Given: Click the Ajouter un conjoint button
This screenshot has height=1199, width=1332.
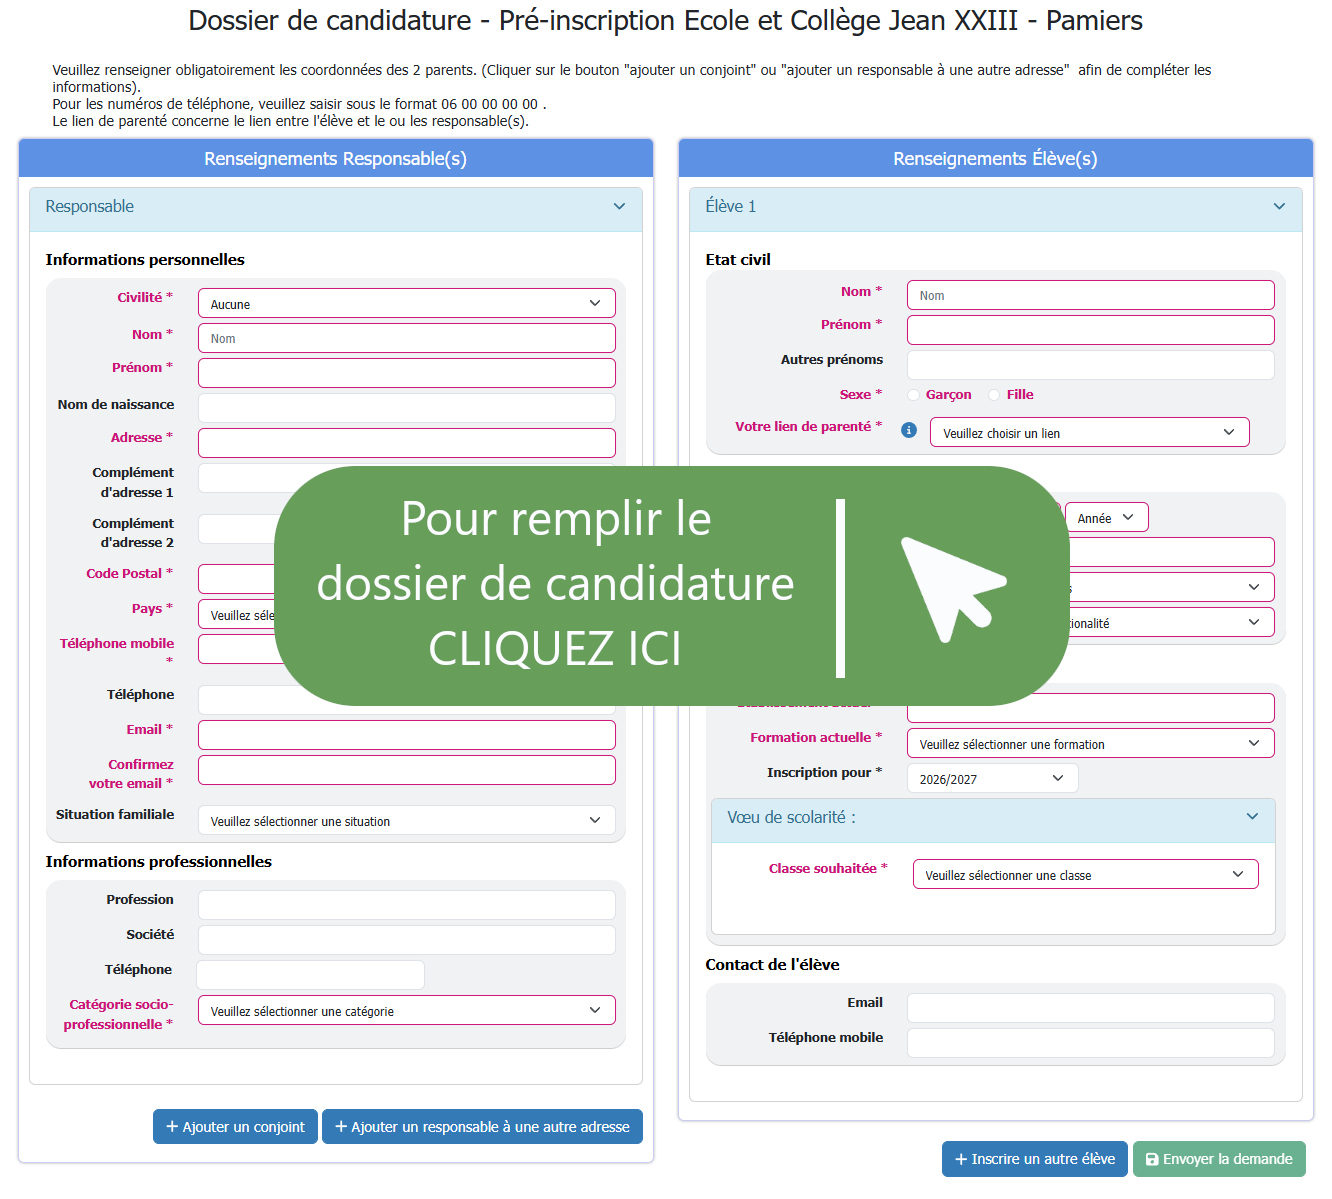Looking at the screenshot, I should (x=235, y=1127).
